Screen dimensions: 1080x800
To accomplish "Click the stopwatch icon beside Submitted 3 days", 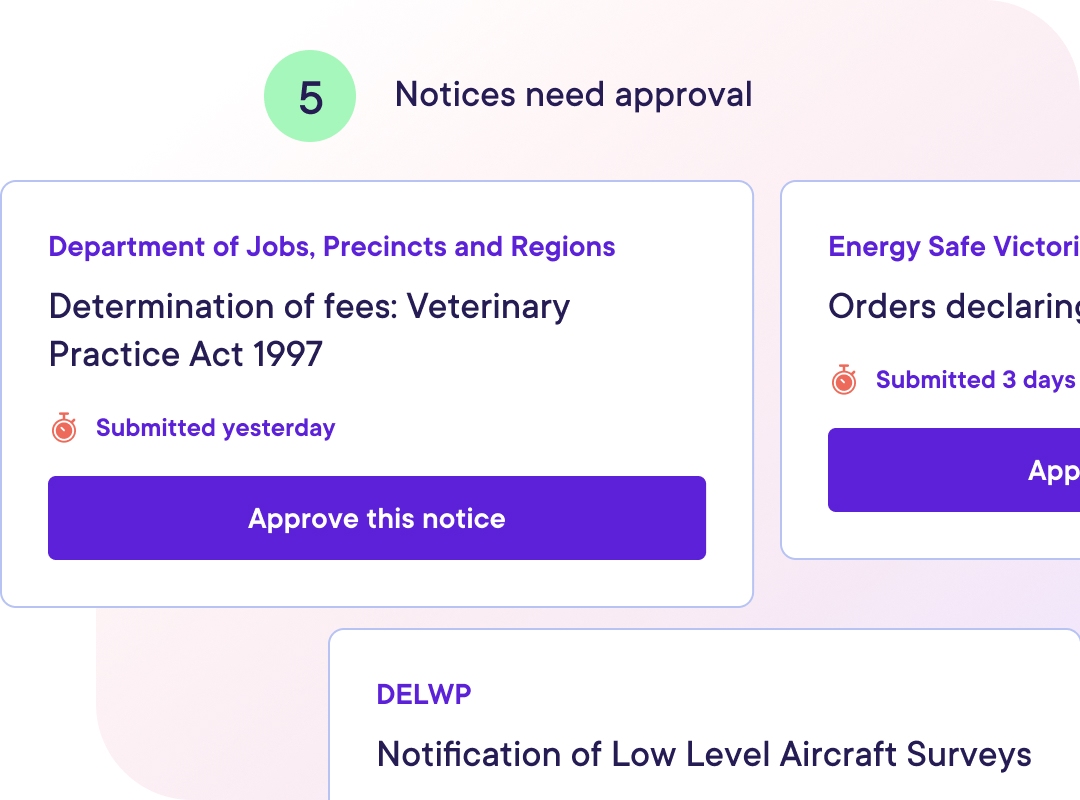I will point(844,380).
